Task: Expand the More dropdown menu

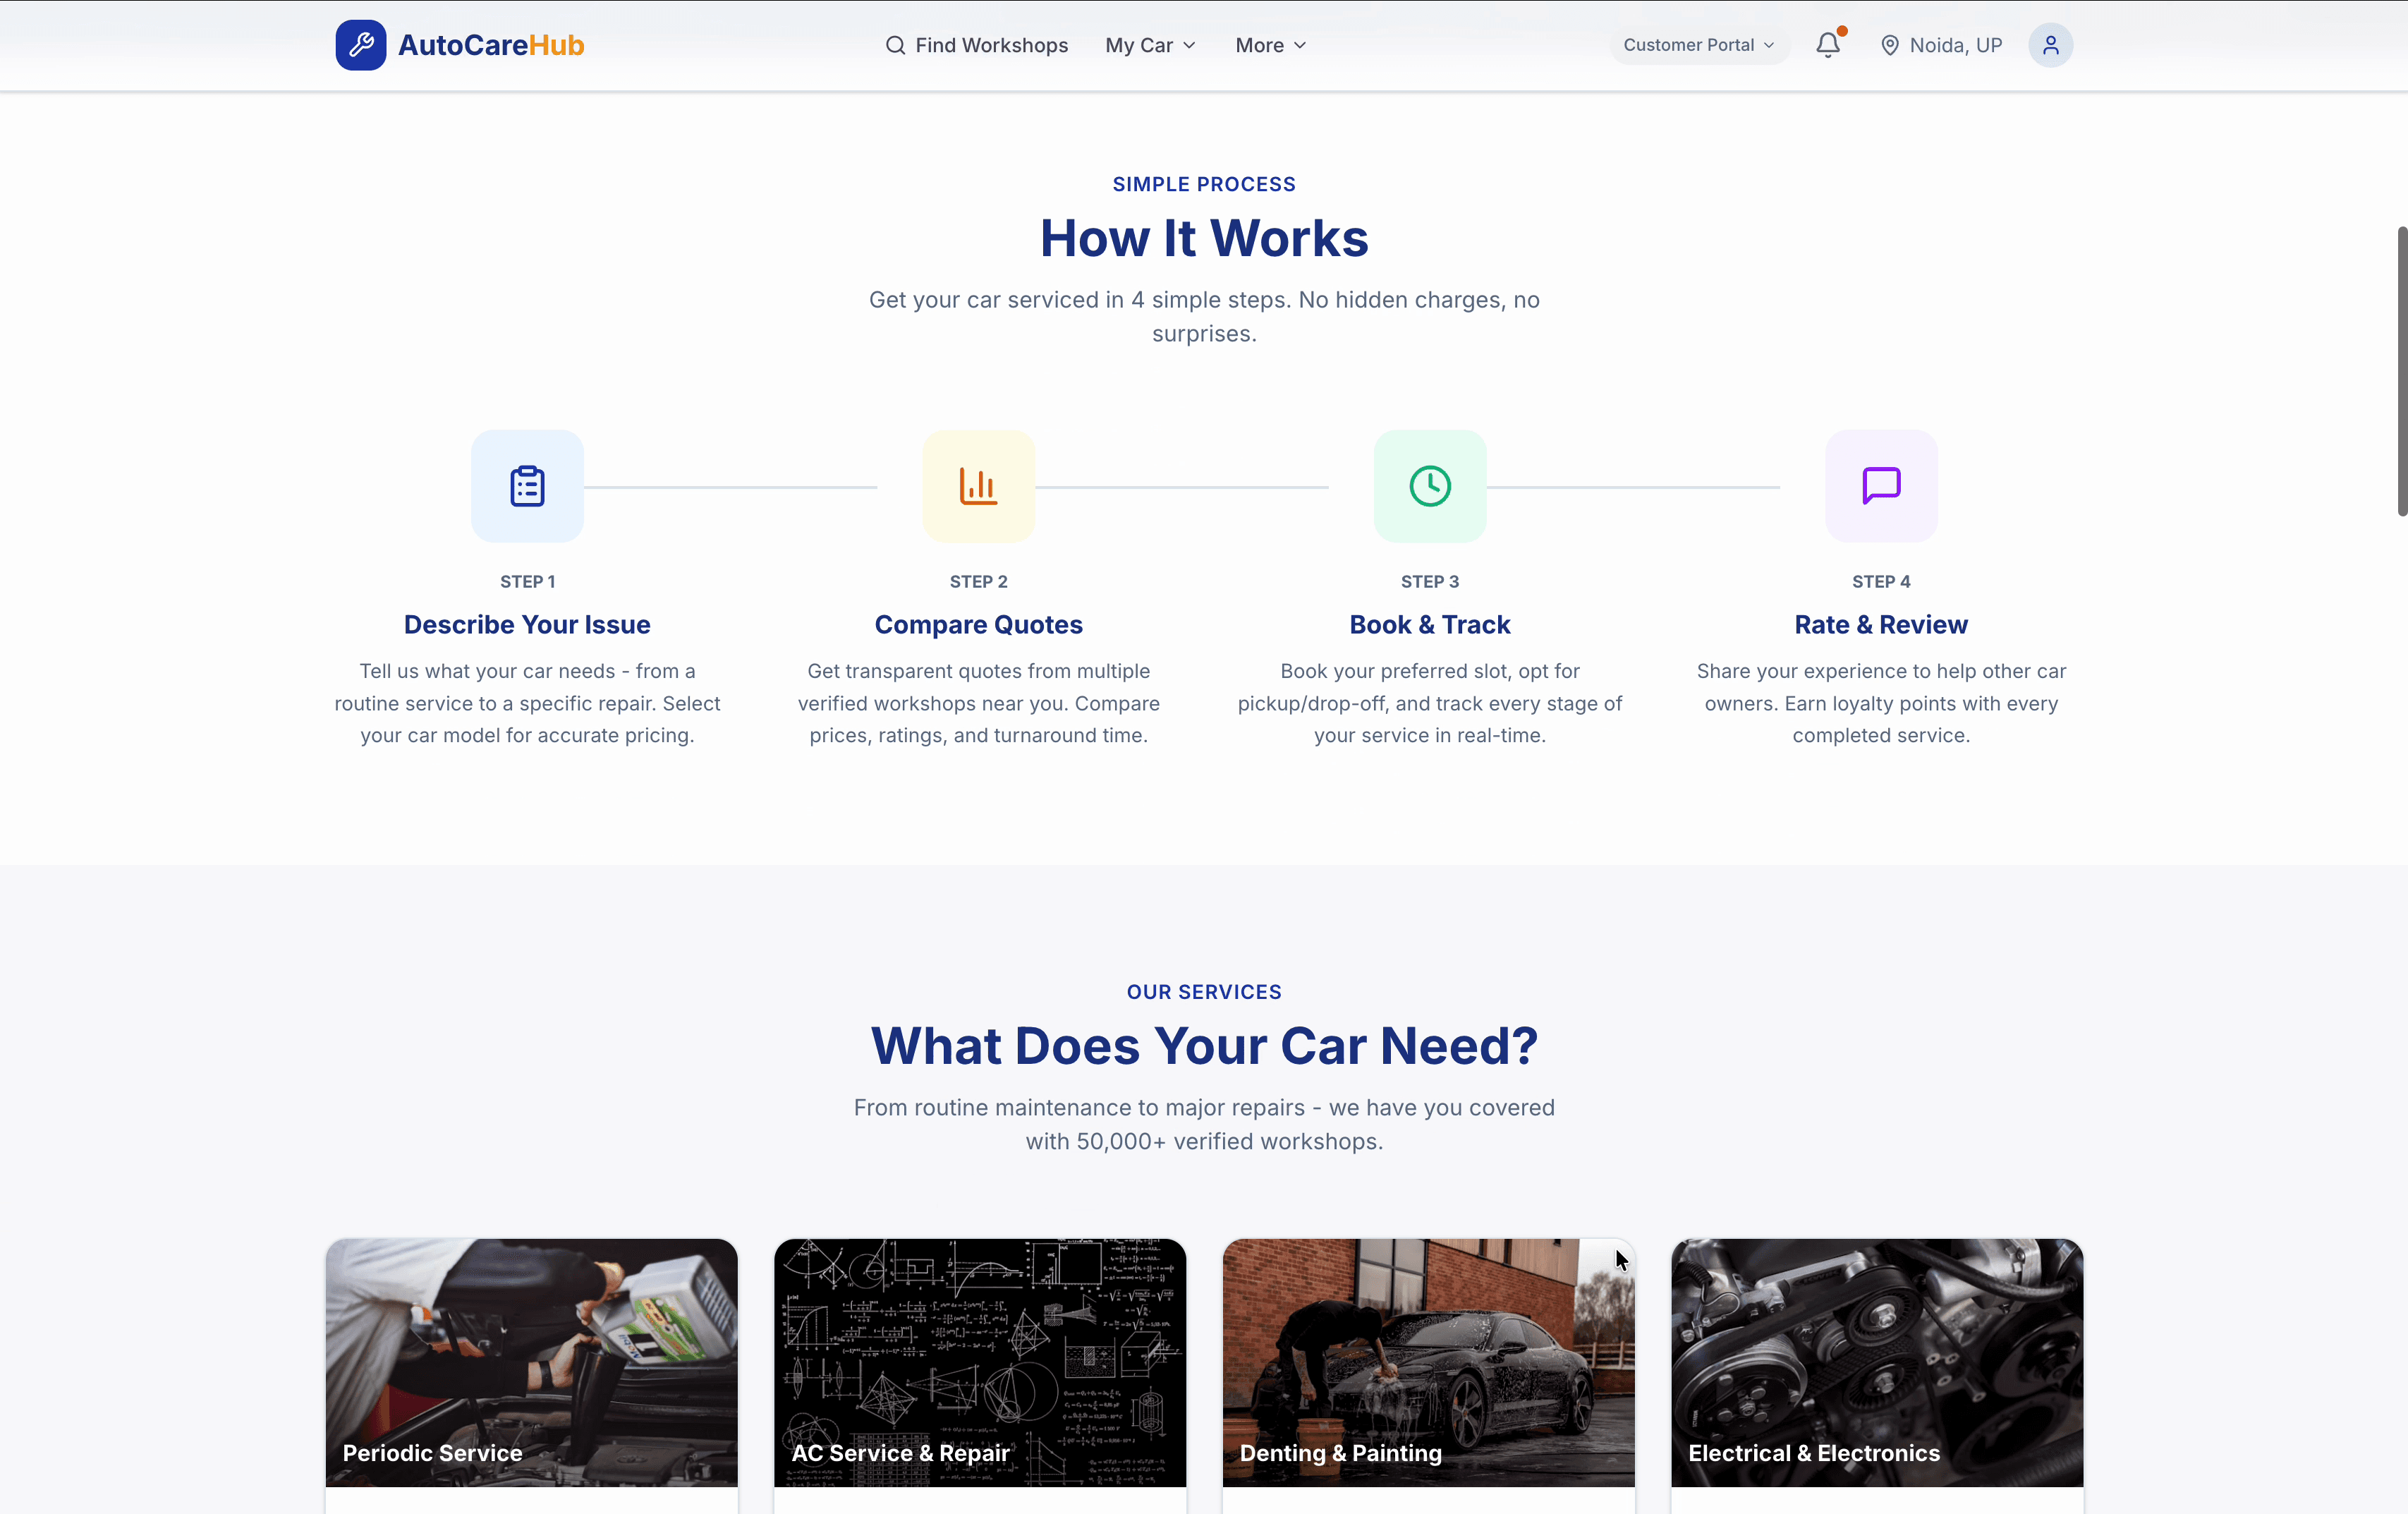Action: (1269, 45)
